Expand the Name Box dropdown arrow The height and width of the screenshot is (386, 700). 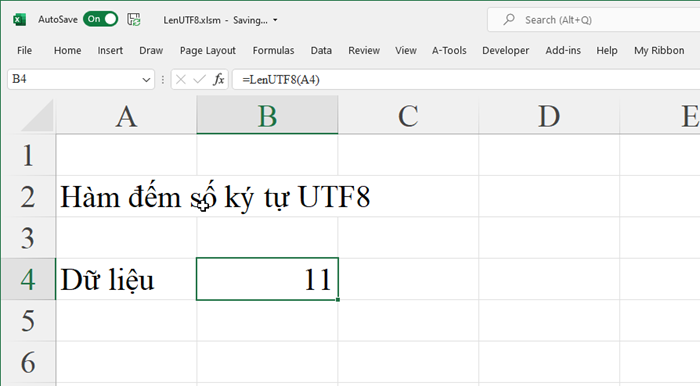click(146, 80)
